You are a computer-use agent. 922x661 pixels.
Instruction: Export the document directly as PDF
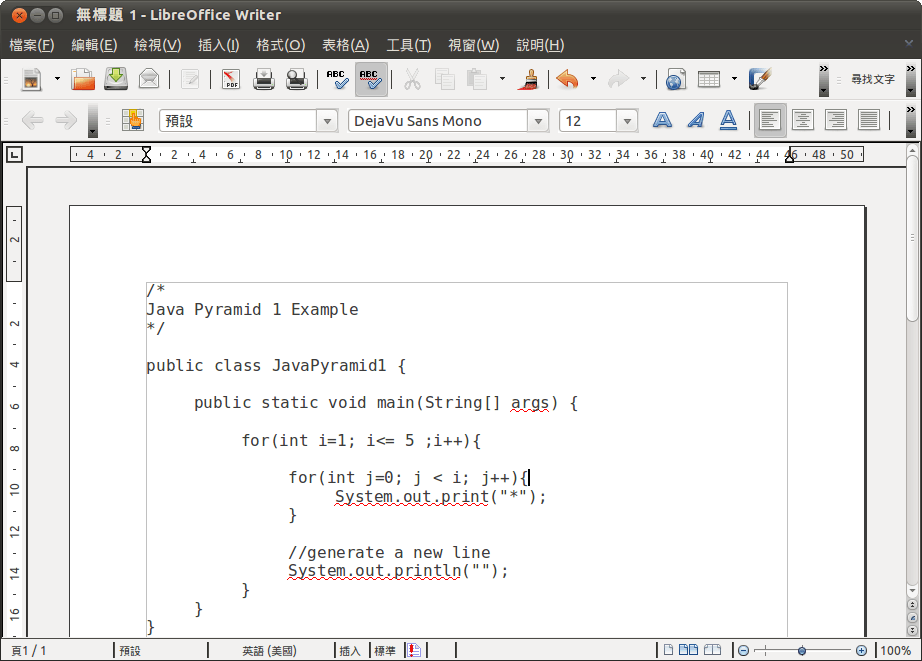[x=231, y=79]
